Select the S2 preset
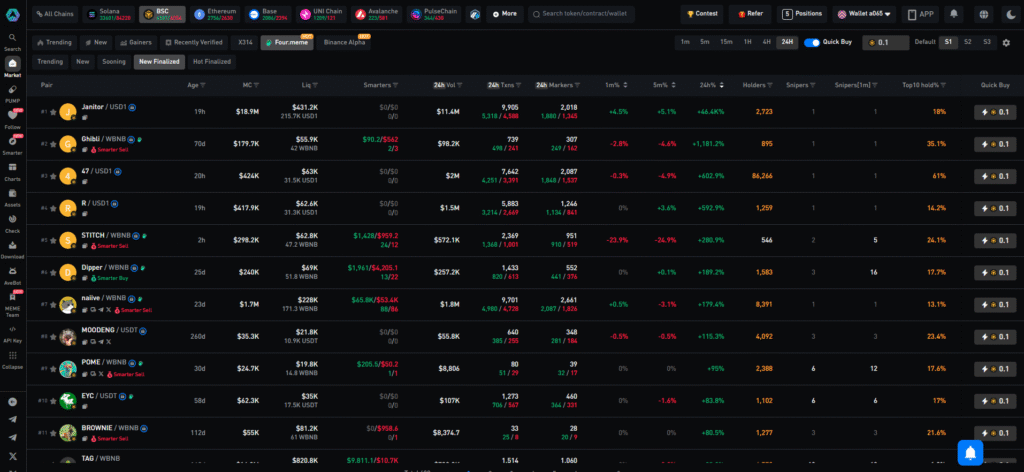 (x=968, y=42)
